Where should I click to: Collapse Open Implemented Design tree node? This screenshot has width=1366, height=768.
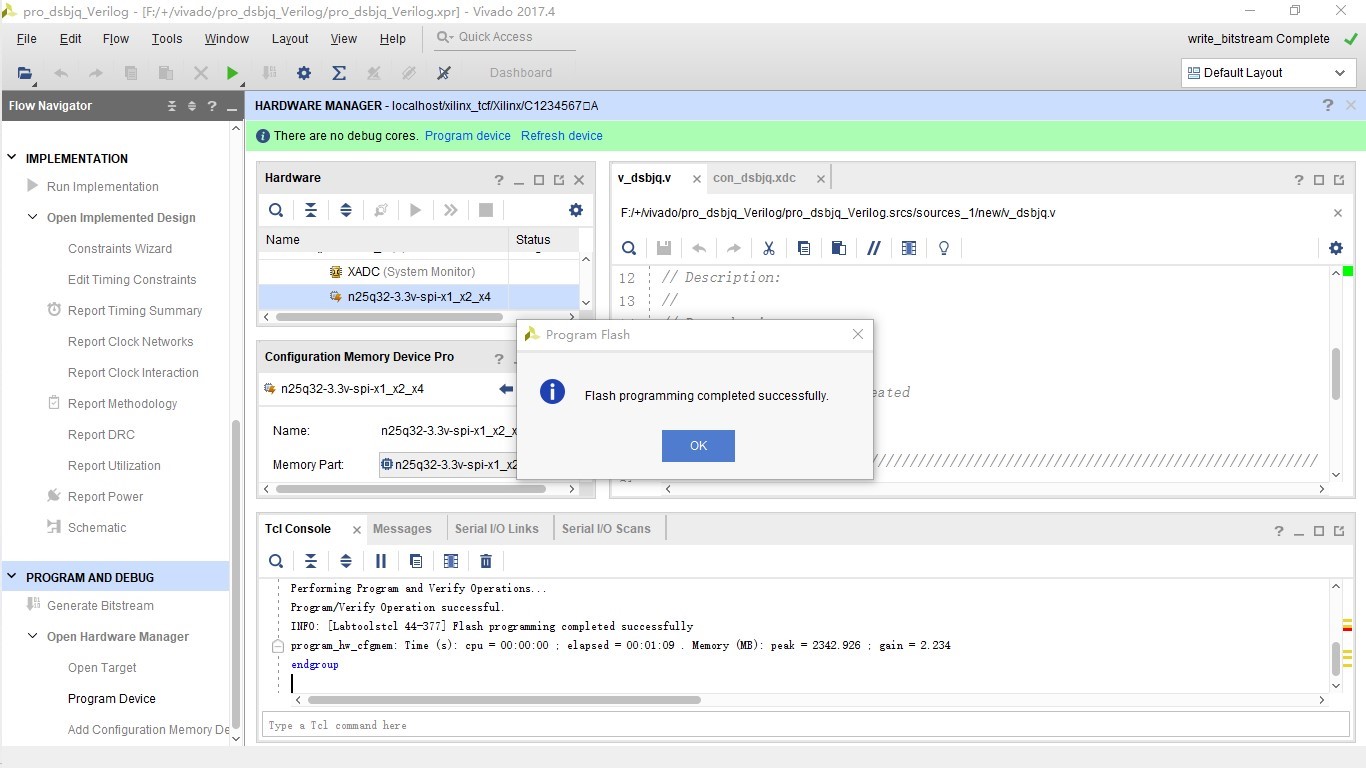(x=33, y=217)
